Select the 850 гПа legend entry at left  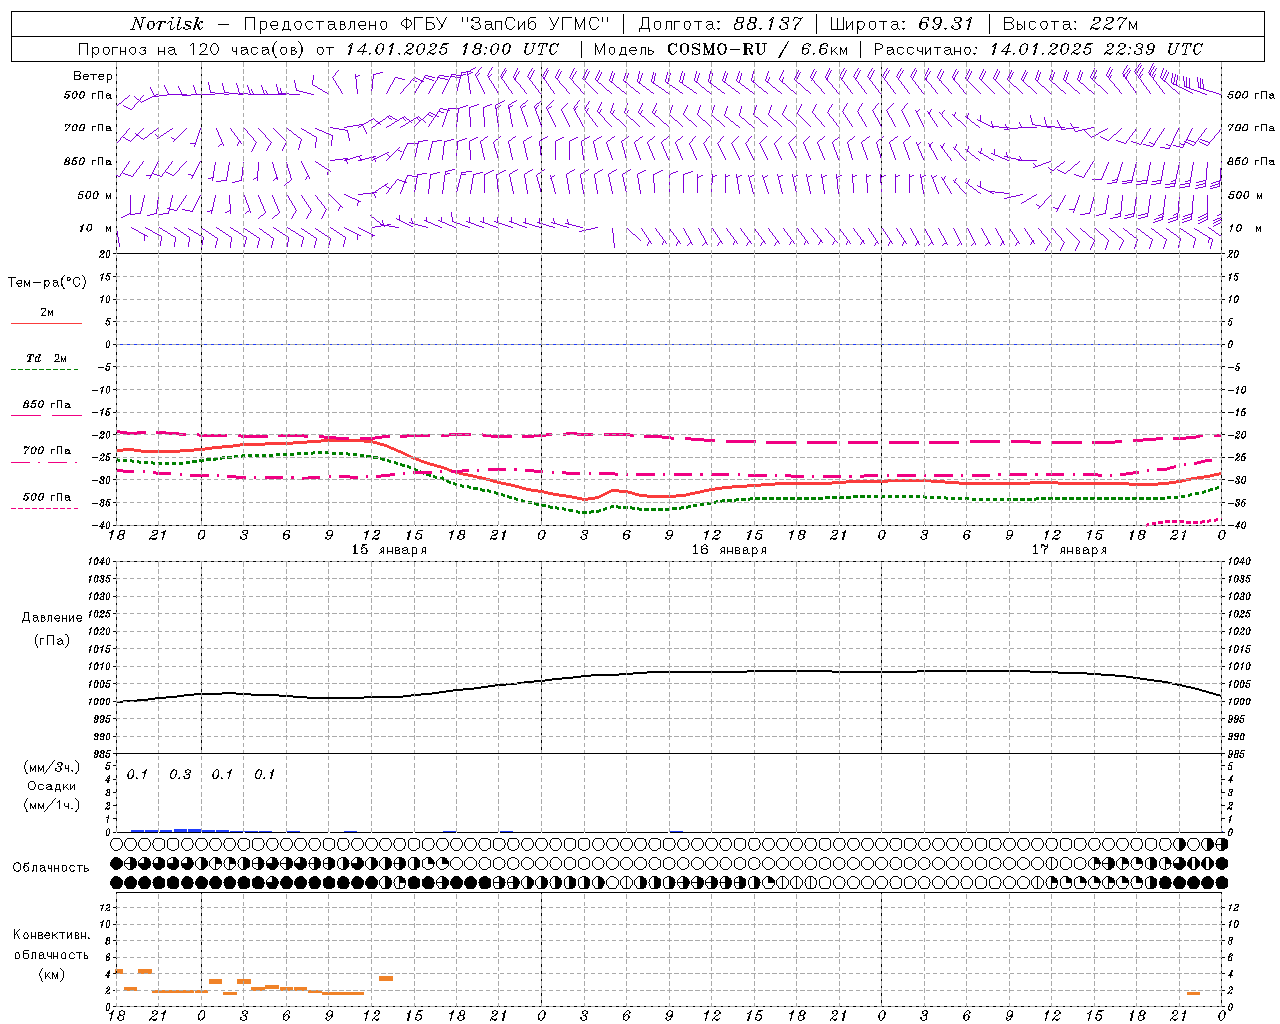pos(46,406)
